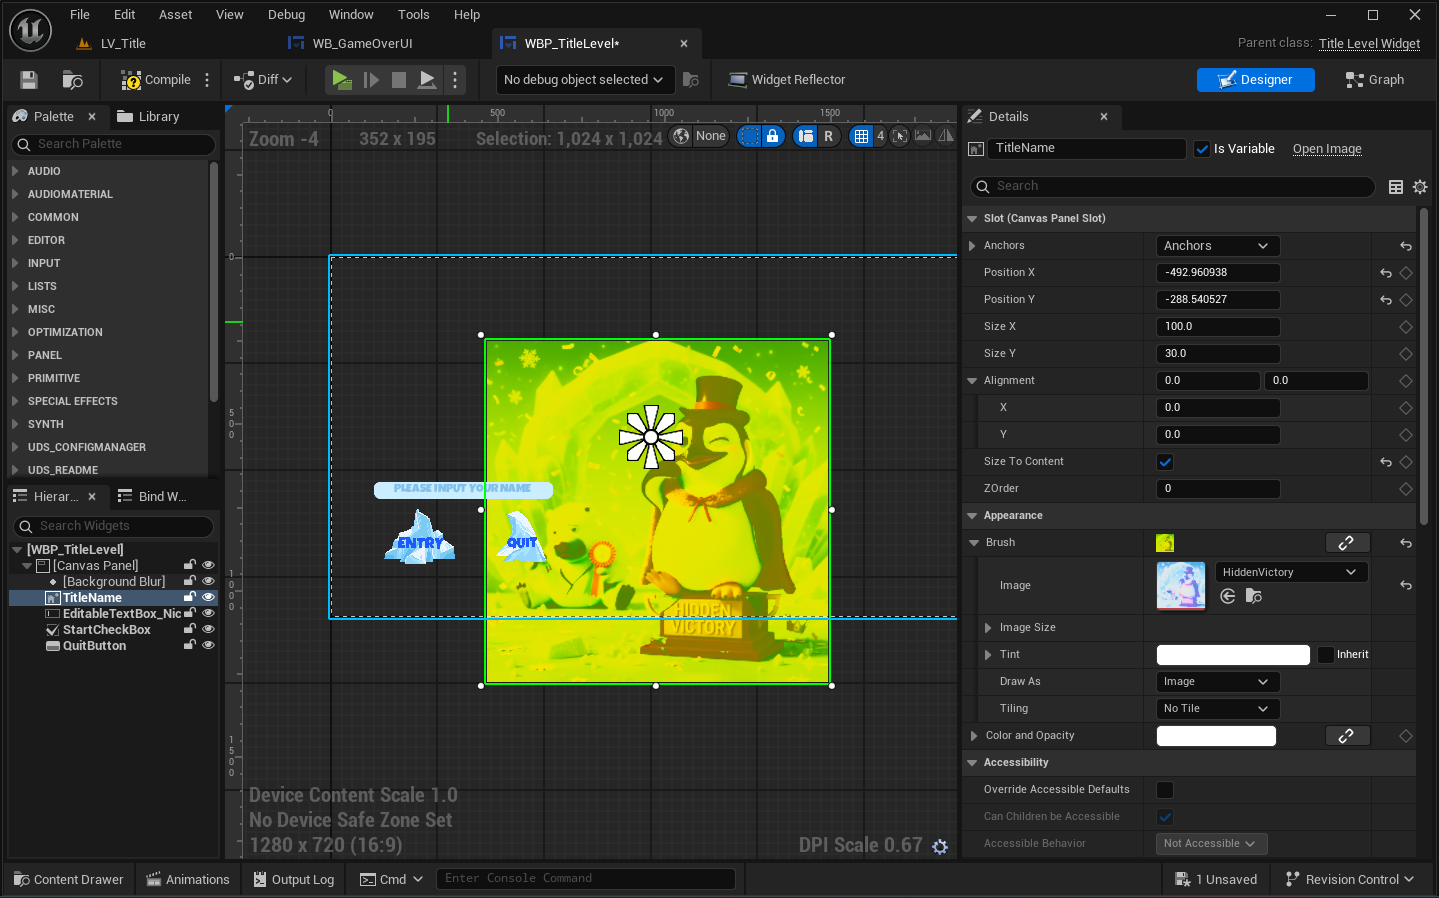The height and width of the screenshot is (898, 1439).
Task: Reset Position X to default value
Action: [1386, 273]
